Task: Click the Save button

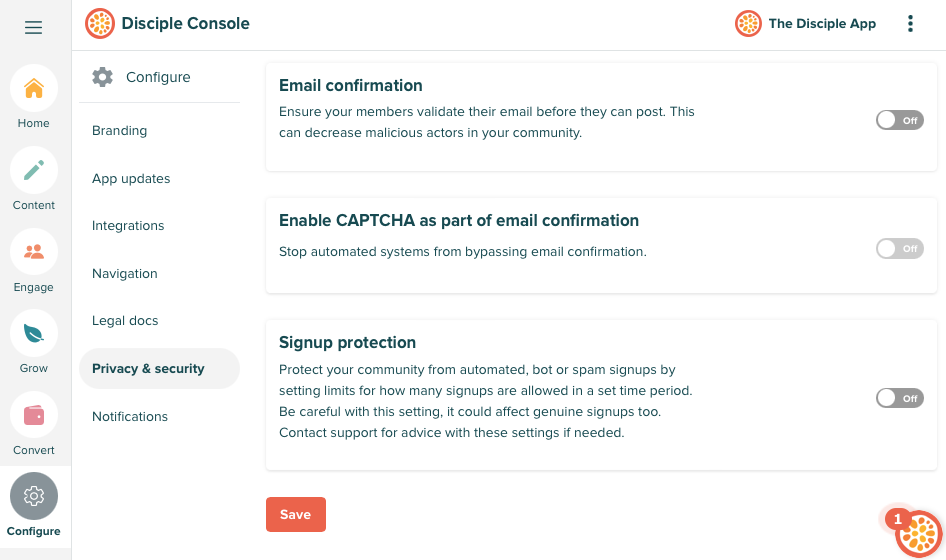Action: point(295,514)
